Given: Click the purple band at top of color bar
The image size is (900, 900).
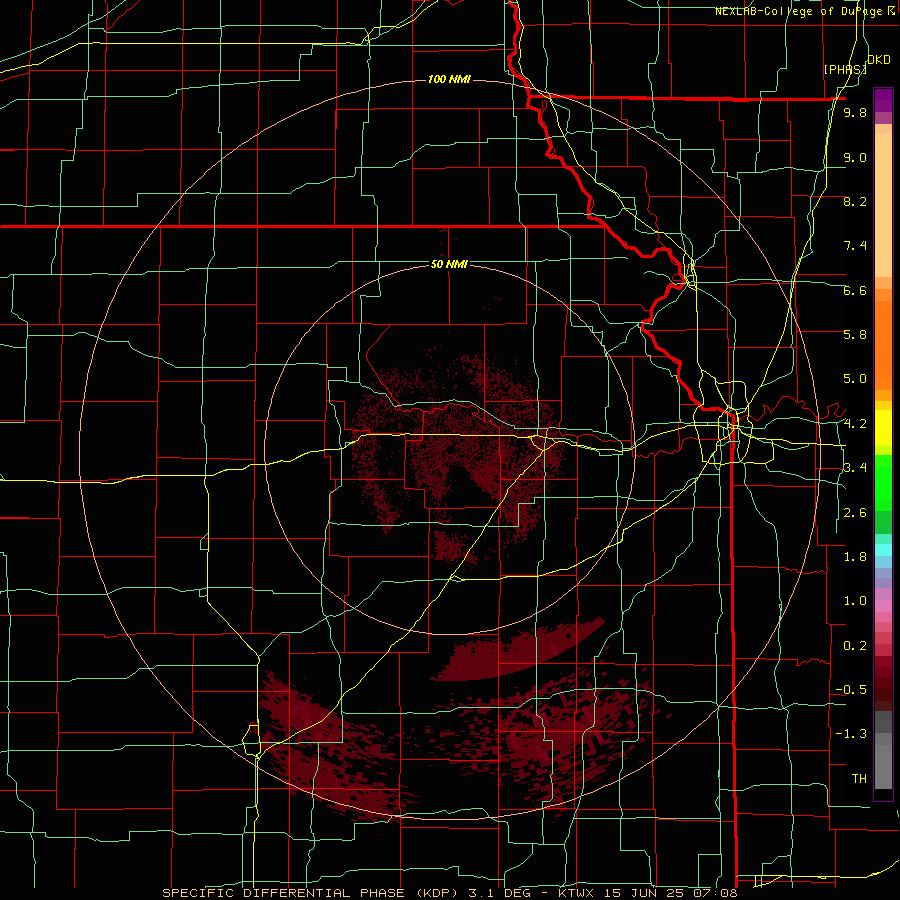Looking at the screenshot, I should click(883, 100).
